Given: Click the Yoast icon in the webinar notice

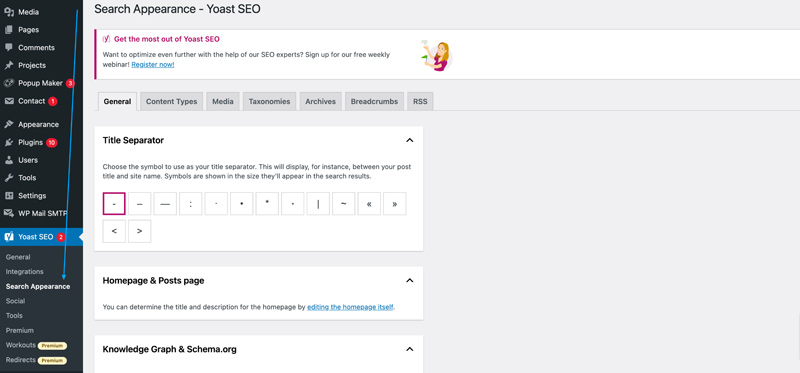Looking at the screenshot, I should tap(106, 38).
